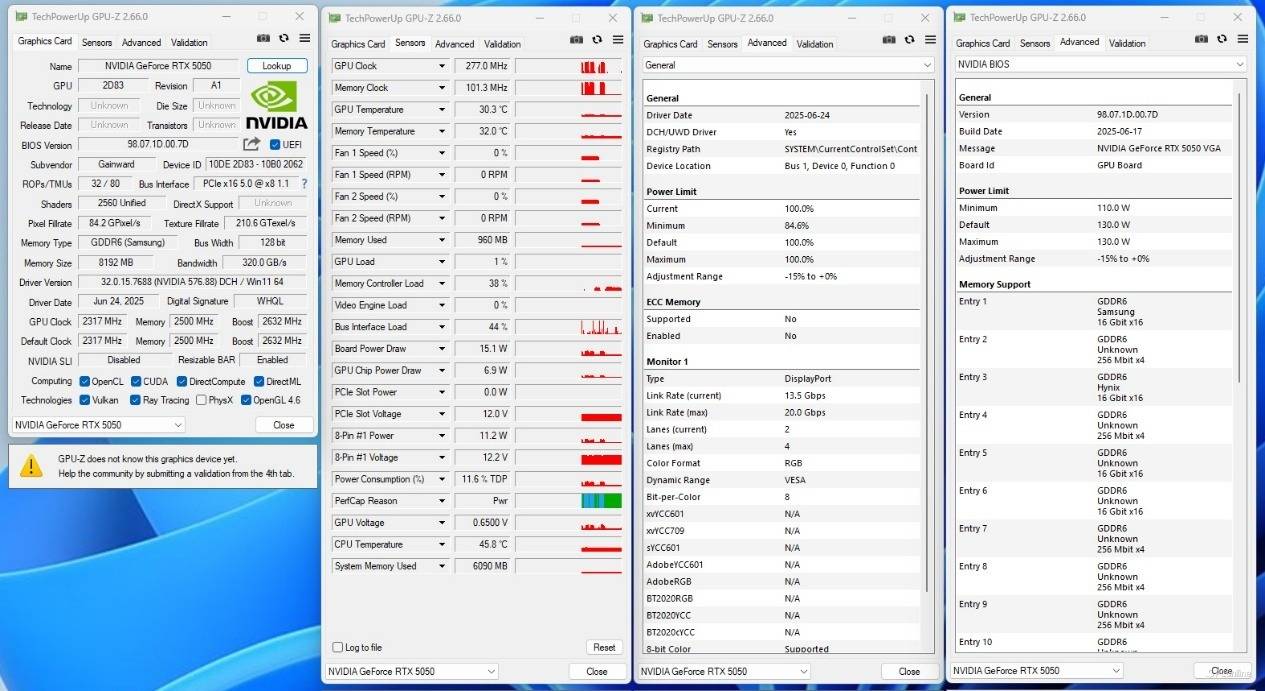Click the BIOS export share arrow icon

[252, 145]
